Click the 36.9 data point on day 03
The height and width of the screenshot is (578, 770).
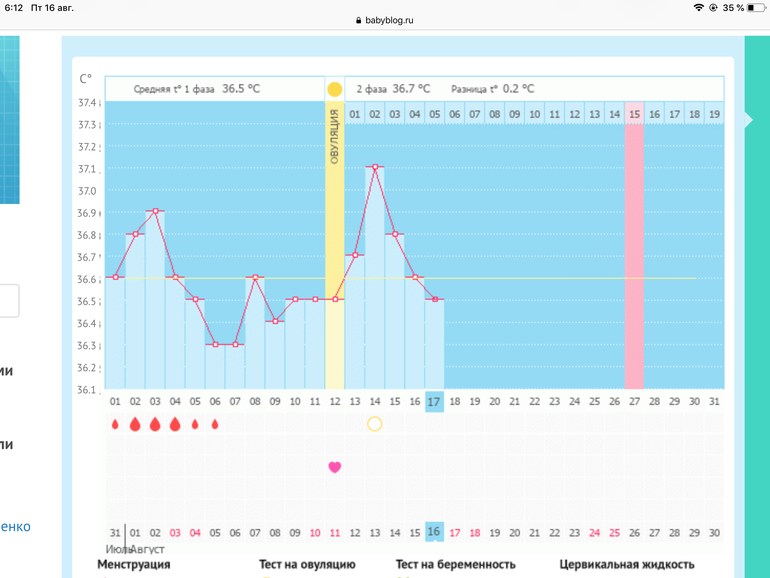(x=155, y=211)
